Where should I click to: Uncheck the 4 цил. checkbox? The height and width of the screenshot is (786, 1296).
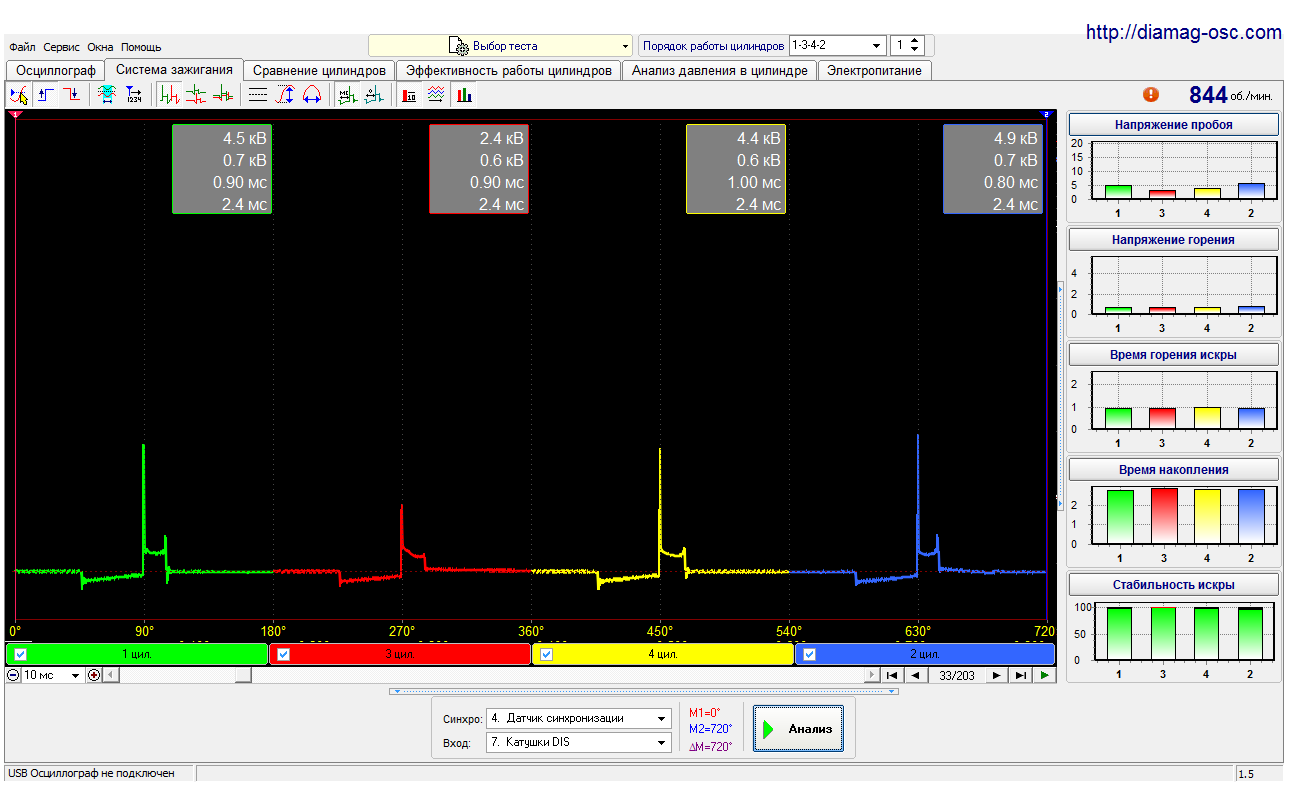coord(547,655)
